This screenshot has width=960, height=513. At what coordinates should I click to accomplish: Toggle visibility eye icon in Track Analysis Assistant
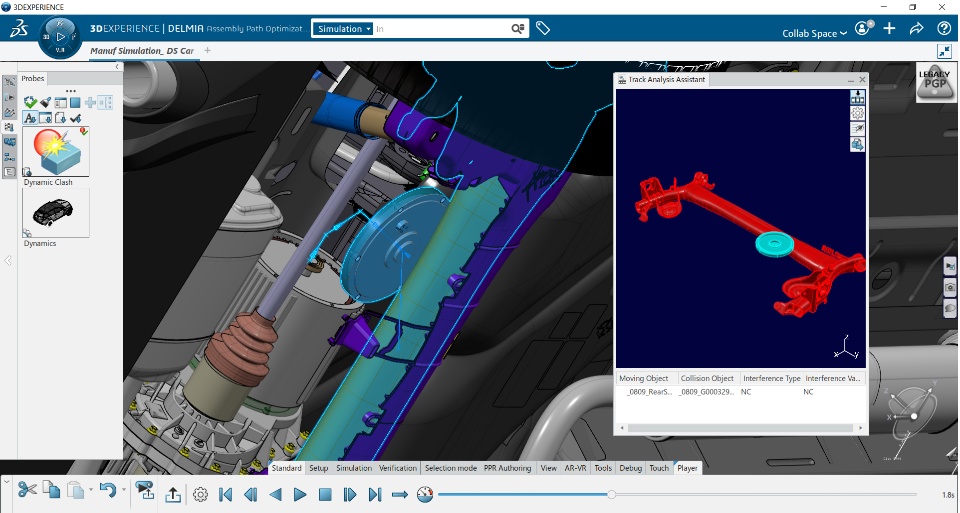tap(857, 129)
